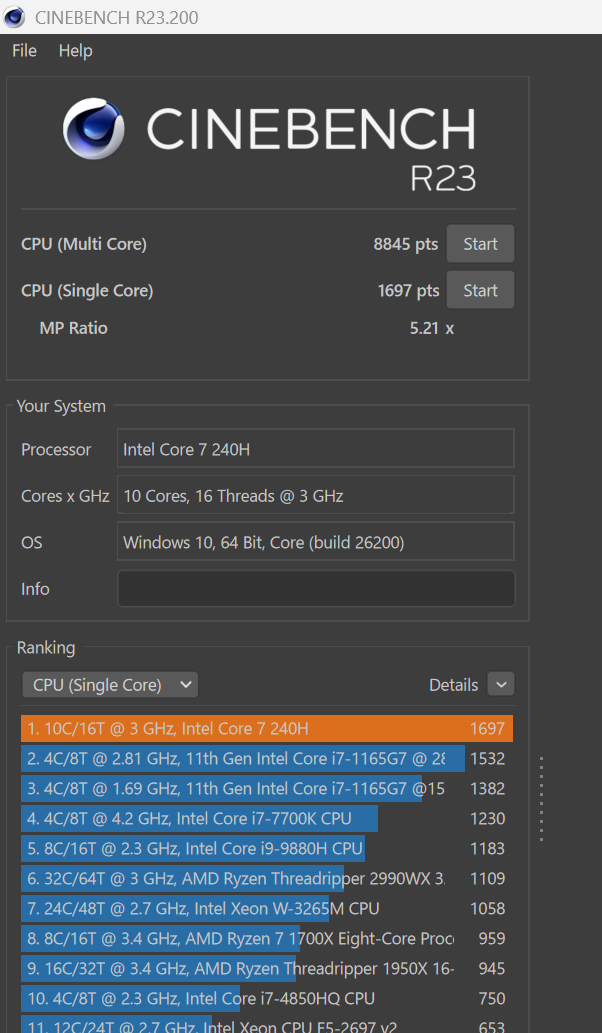Screen dimensions: 602x1033
Task: Open the ranking category selector arrow
Action: [x=184, y=684]
